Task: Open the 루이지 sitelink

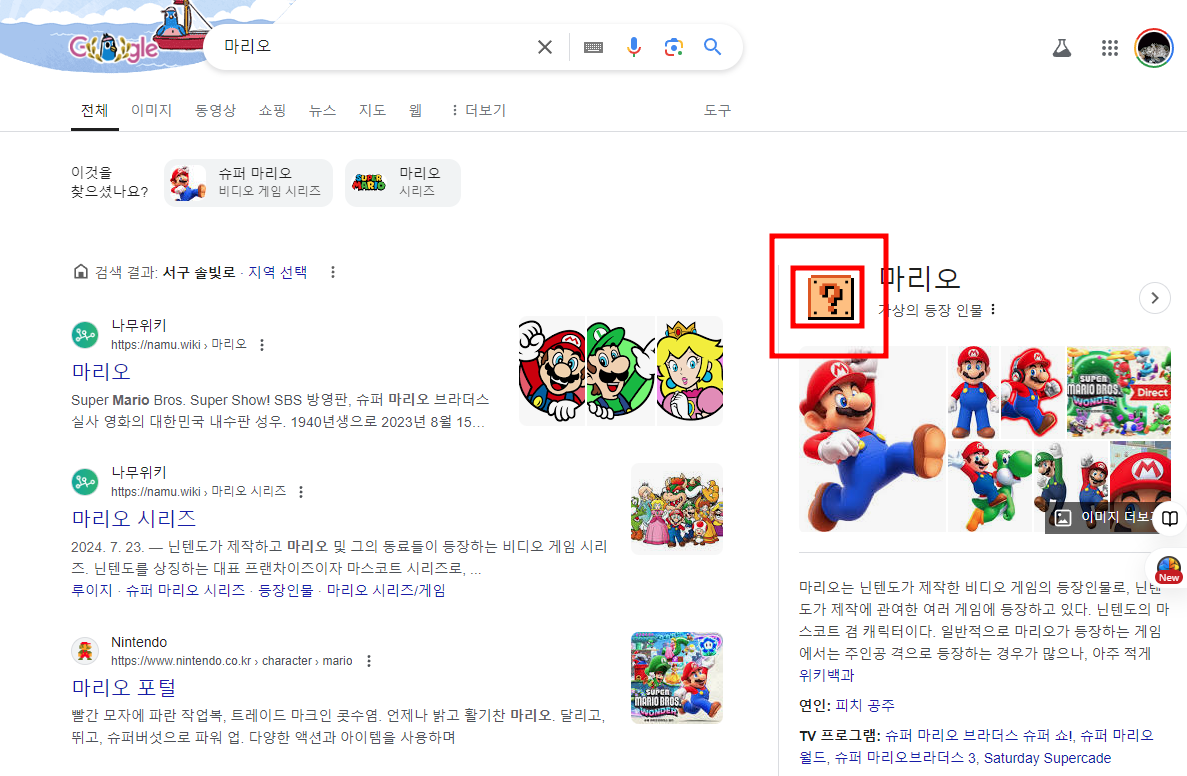Action: pos(92,591)
